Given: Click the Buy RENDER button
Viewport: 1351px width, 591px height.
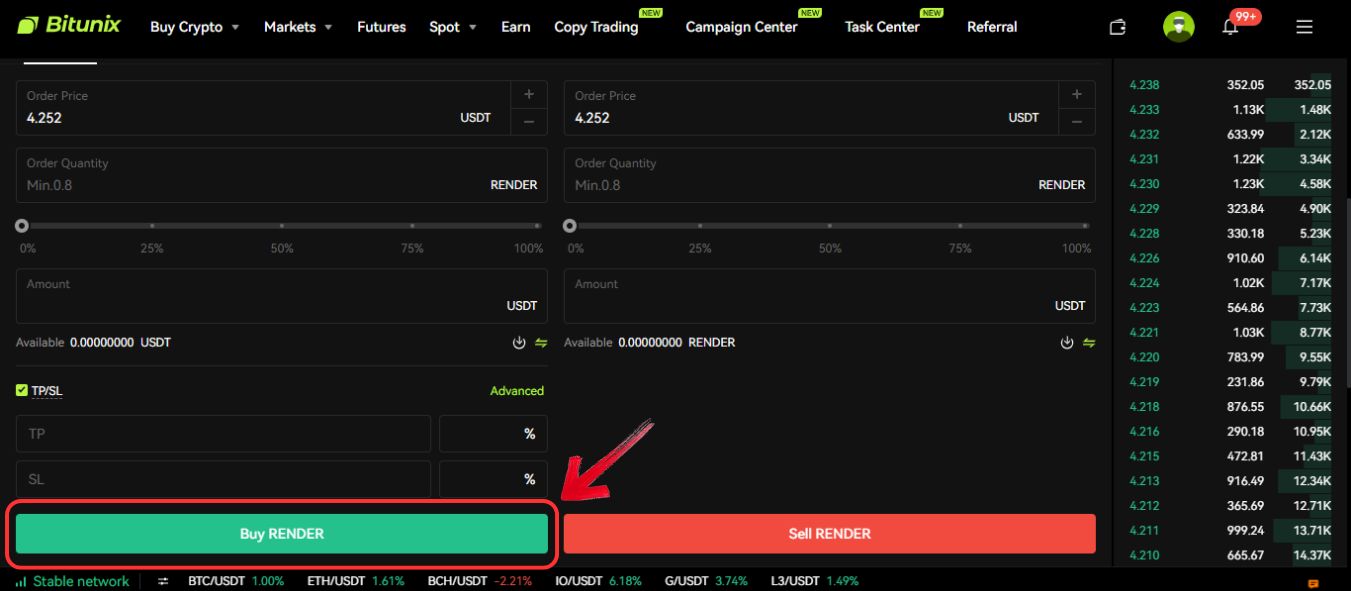Looking at the screenshot, I should point(282,534).
